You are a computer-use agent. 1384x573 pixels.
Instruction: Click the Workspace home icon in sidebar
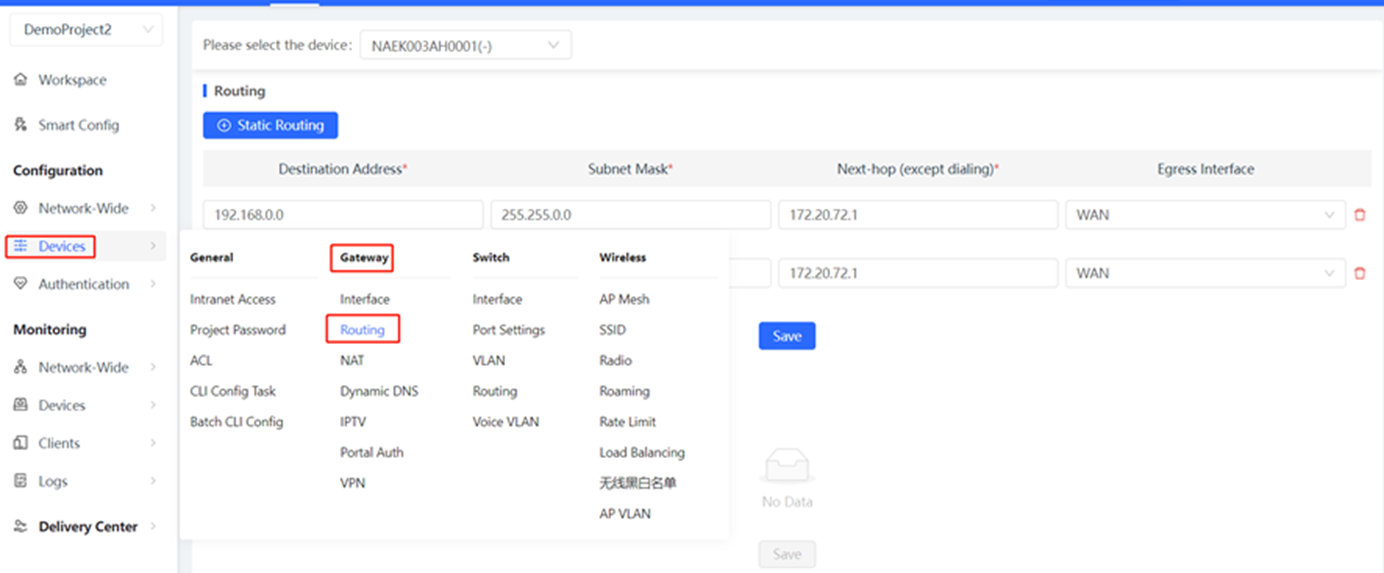click(20, 80)
